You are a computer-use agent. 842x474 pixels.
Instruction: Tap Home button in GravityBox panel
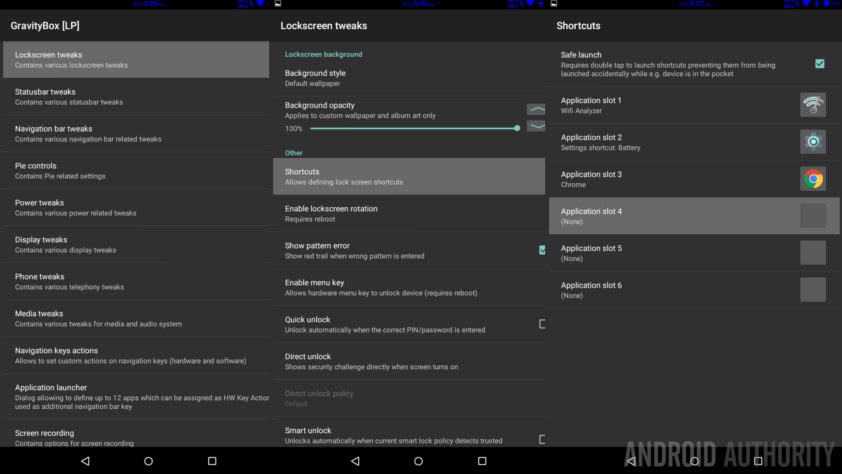click(149, 461)
